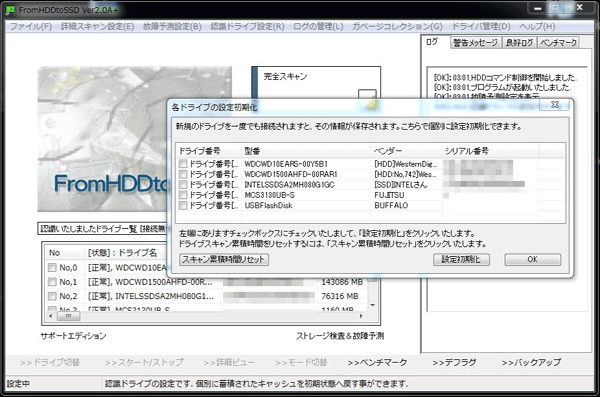The image size is (600, 397).
Task: Sort by シリアル番号 column header
Action: 490,151
